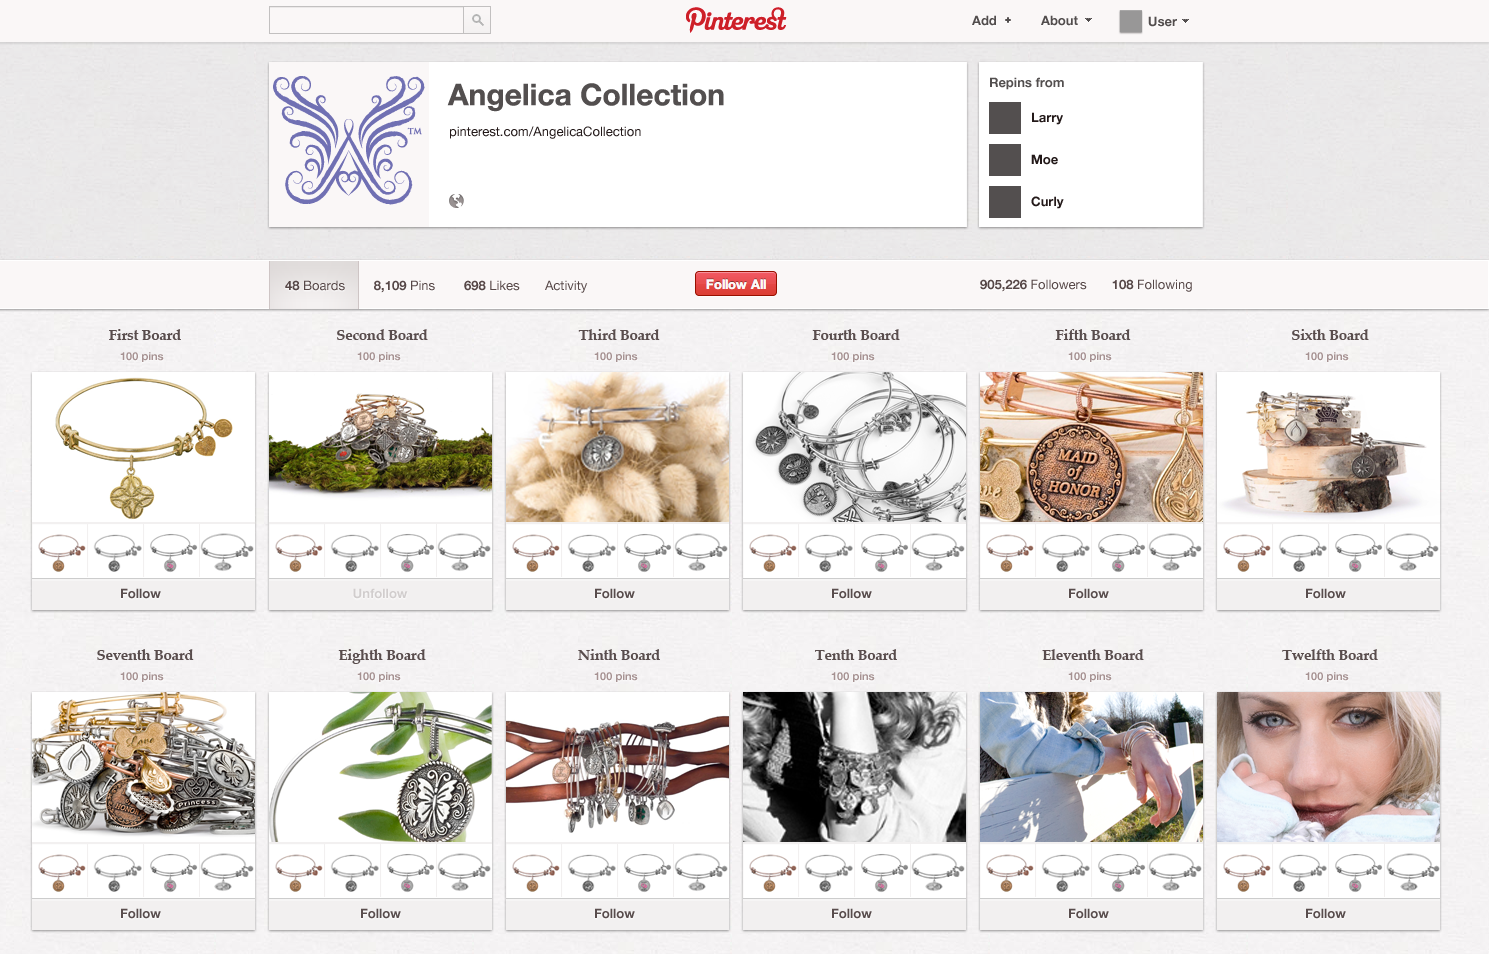Viewport: 1489px width, 954px height.
Task: Expand the Add dropdown menu
Action: click(991, 21)
